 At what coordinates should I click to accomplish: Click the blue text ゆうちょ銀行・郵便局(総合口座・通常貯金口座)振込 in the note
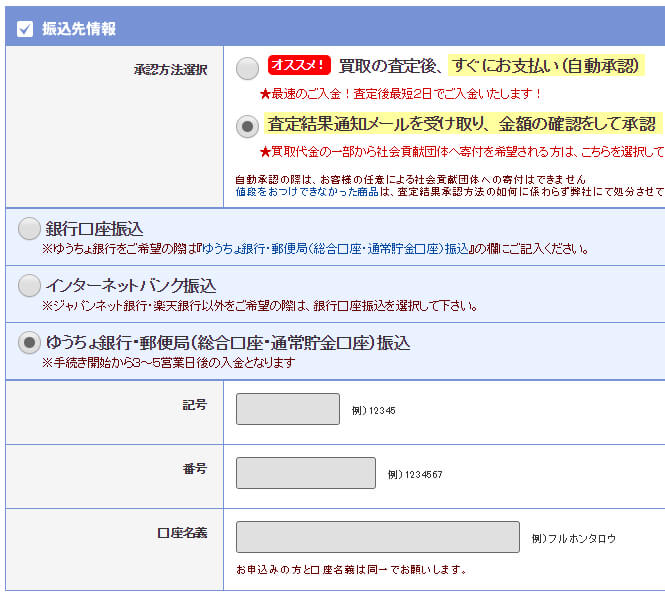coord(335,249)
